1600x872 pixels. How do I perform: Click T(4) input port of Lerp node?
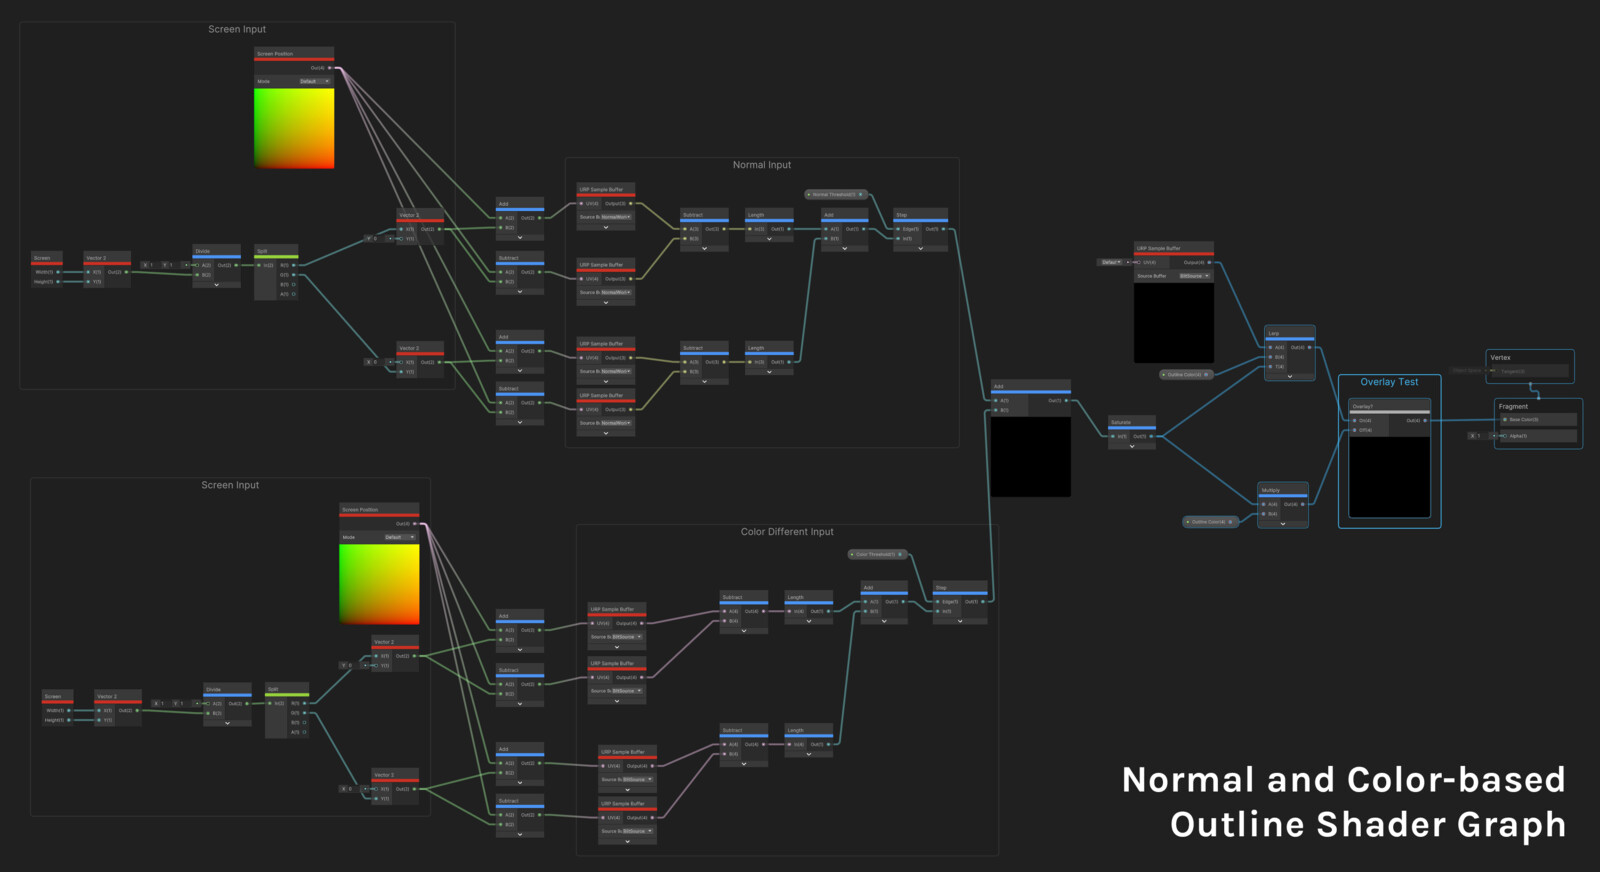(1270, 367)
